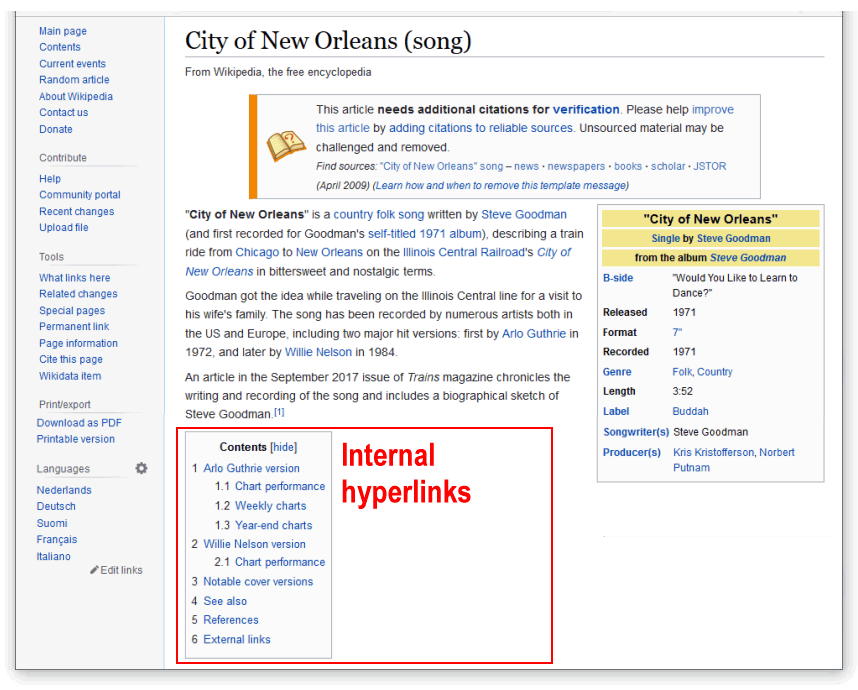Open What links here tool

tap(74, 278)
